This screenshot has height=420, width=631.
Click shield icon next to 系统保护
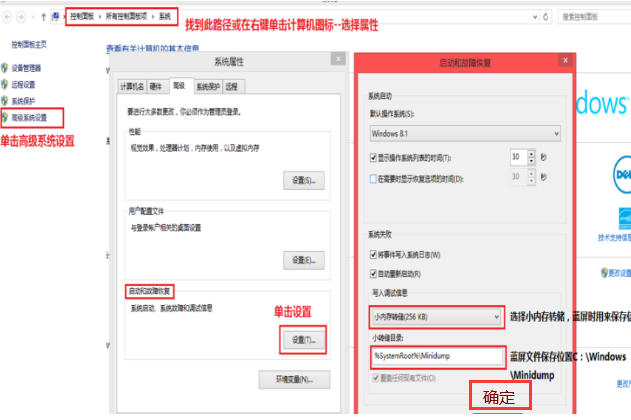coord(5,101)
